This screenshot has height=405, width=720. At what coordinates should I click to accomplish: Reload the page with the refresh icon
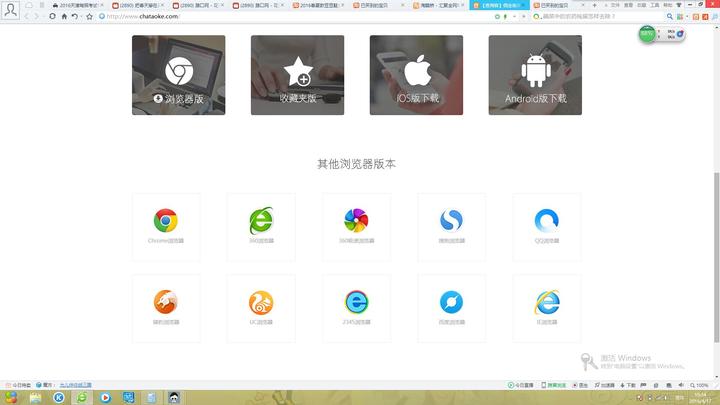pyautogui.click(x=52, y=17)
